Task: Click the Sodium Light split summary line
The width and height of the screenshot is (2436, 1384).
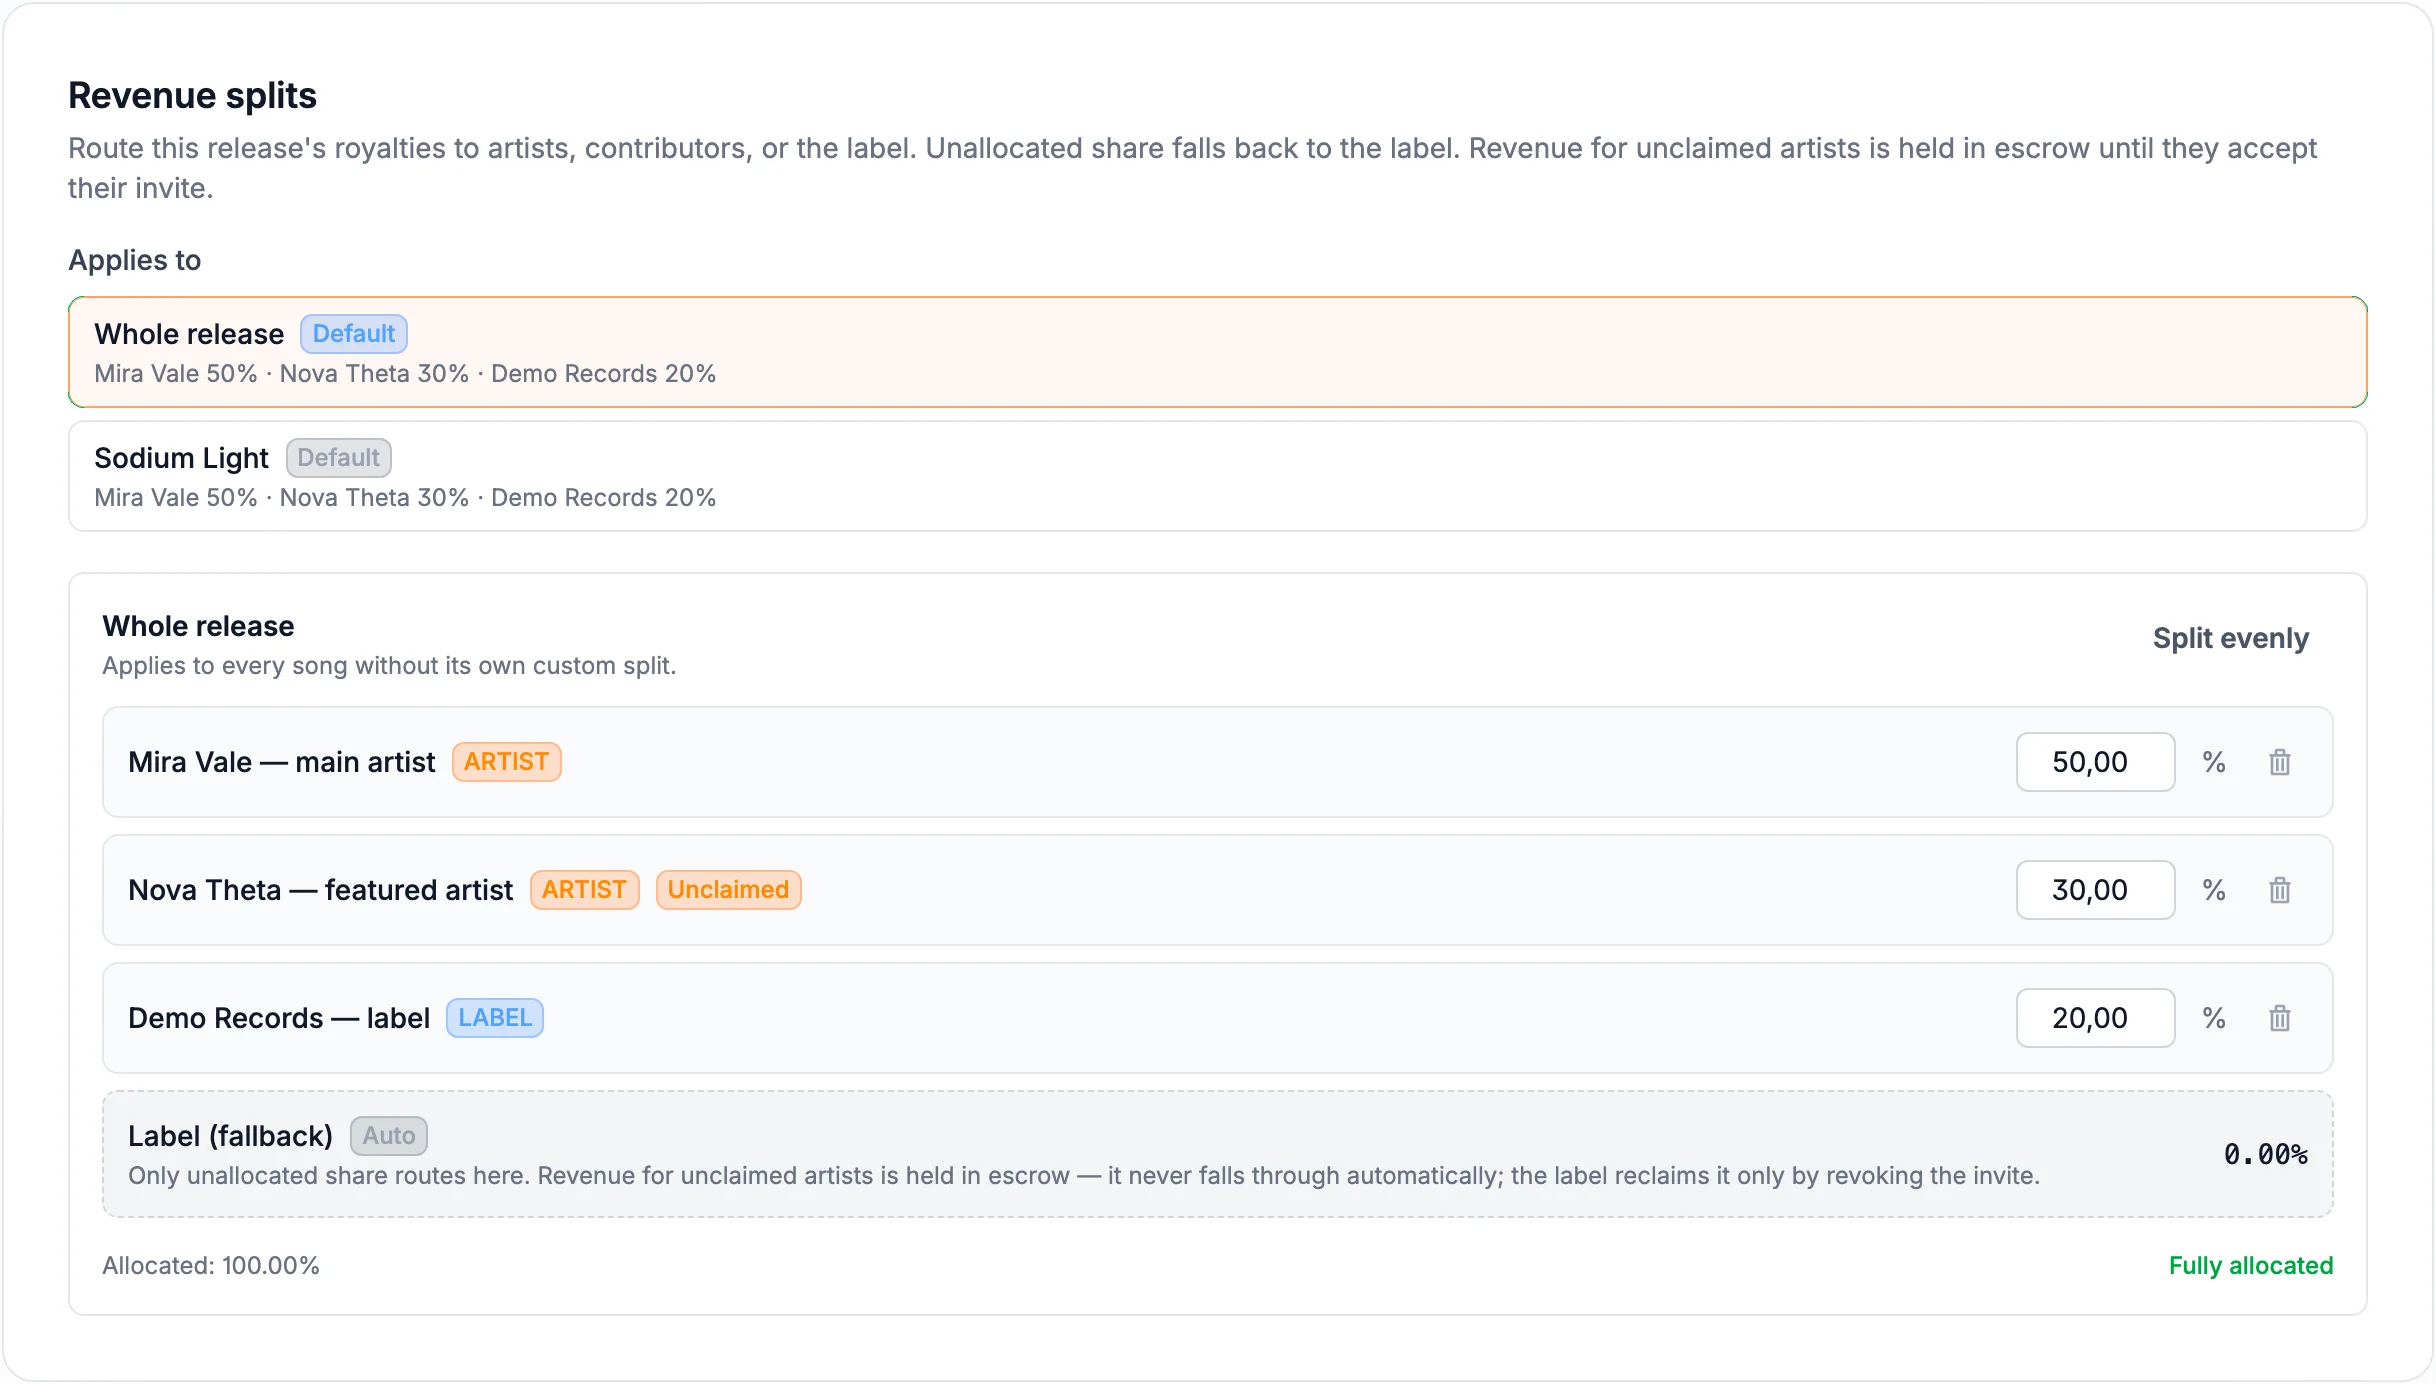Action: (x=405, y=498)
